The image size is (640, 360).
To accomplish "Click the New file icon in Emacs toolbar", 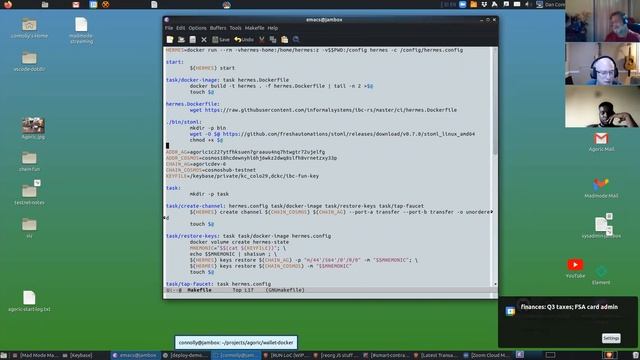I will tap(170, 40).
